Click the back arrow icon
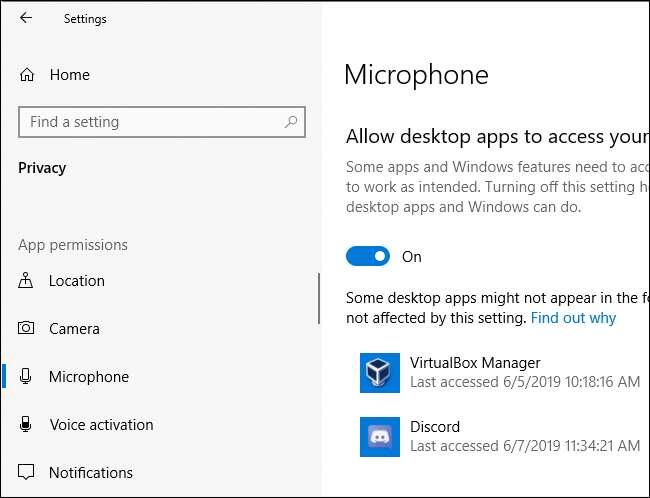 pyautogui.click(x=26, y=18)
